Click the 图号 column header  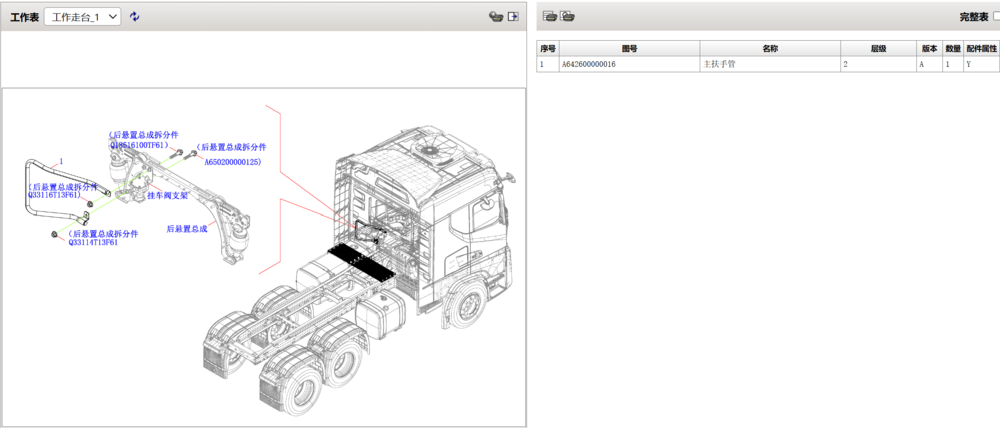coord(629,48)
